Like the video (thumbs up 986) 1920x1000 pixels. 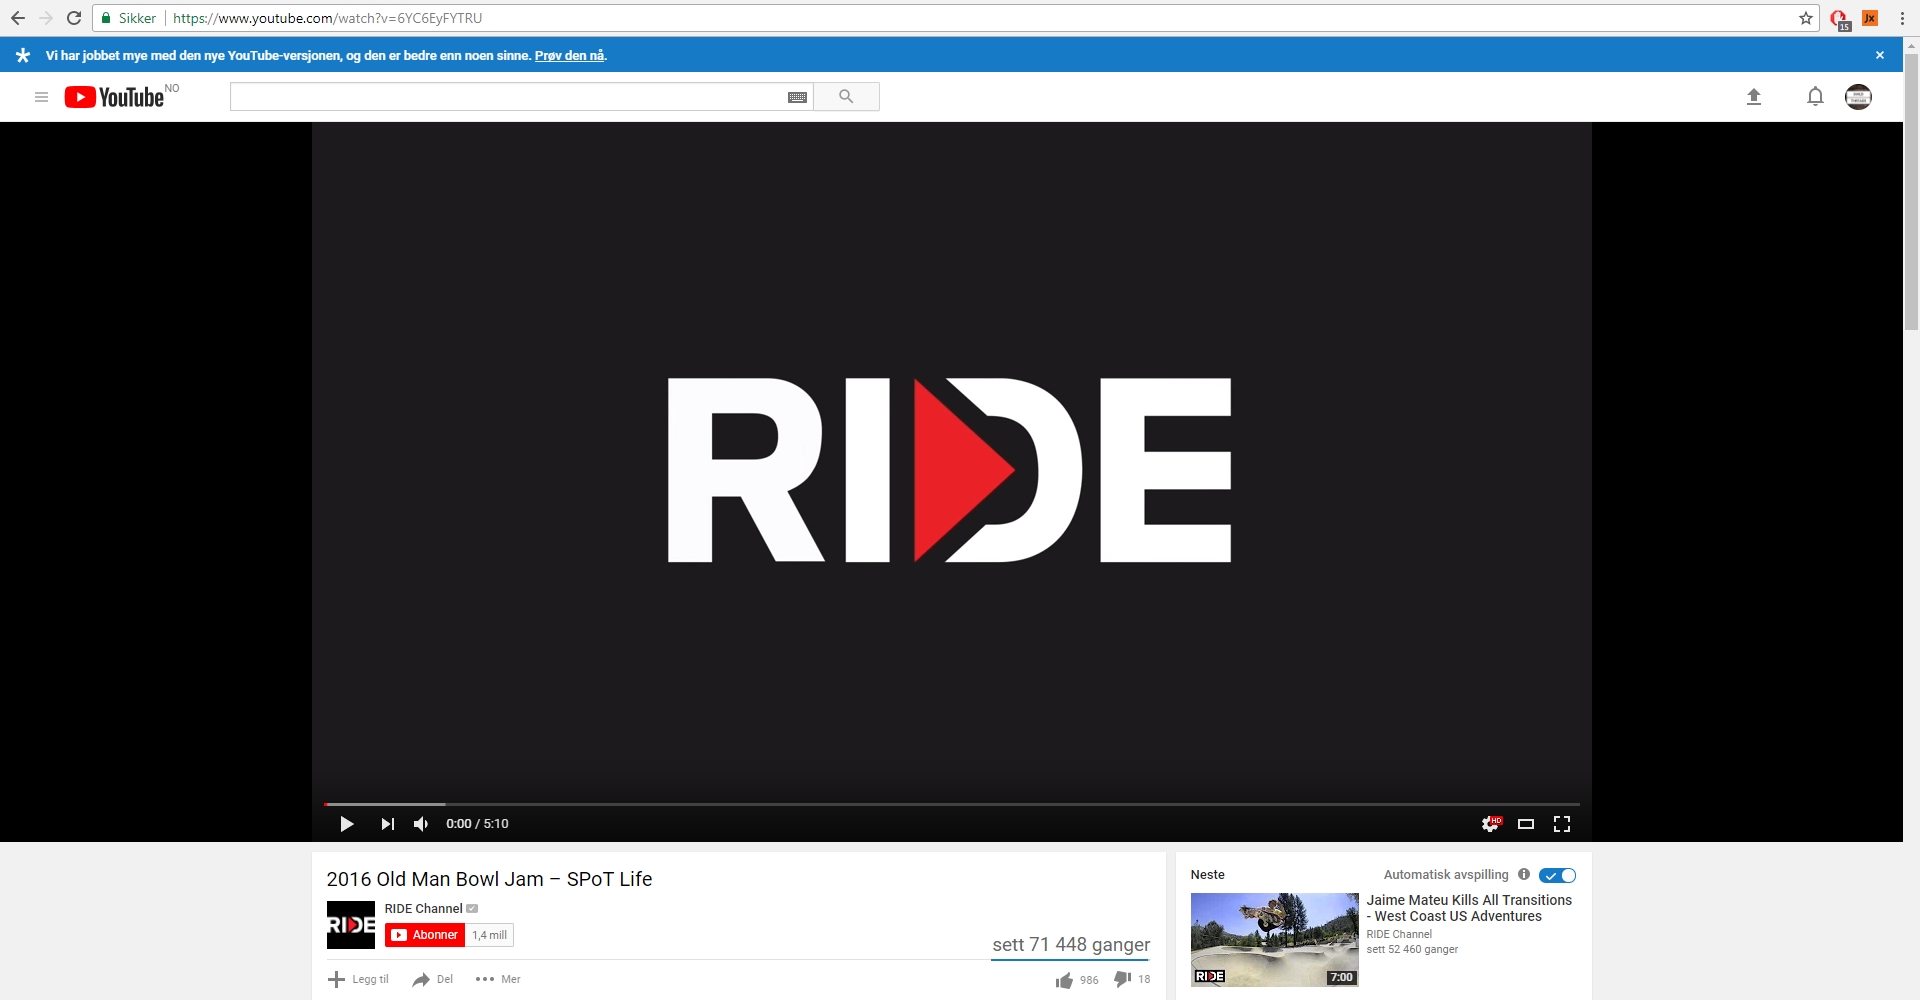click(x=1077, y=980)
